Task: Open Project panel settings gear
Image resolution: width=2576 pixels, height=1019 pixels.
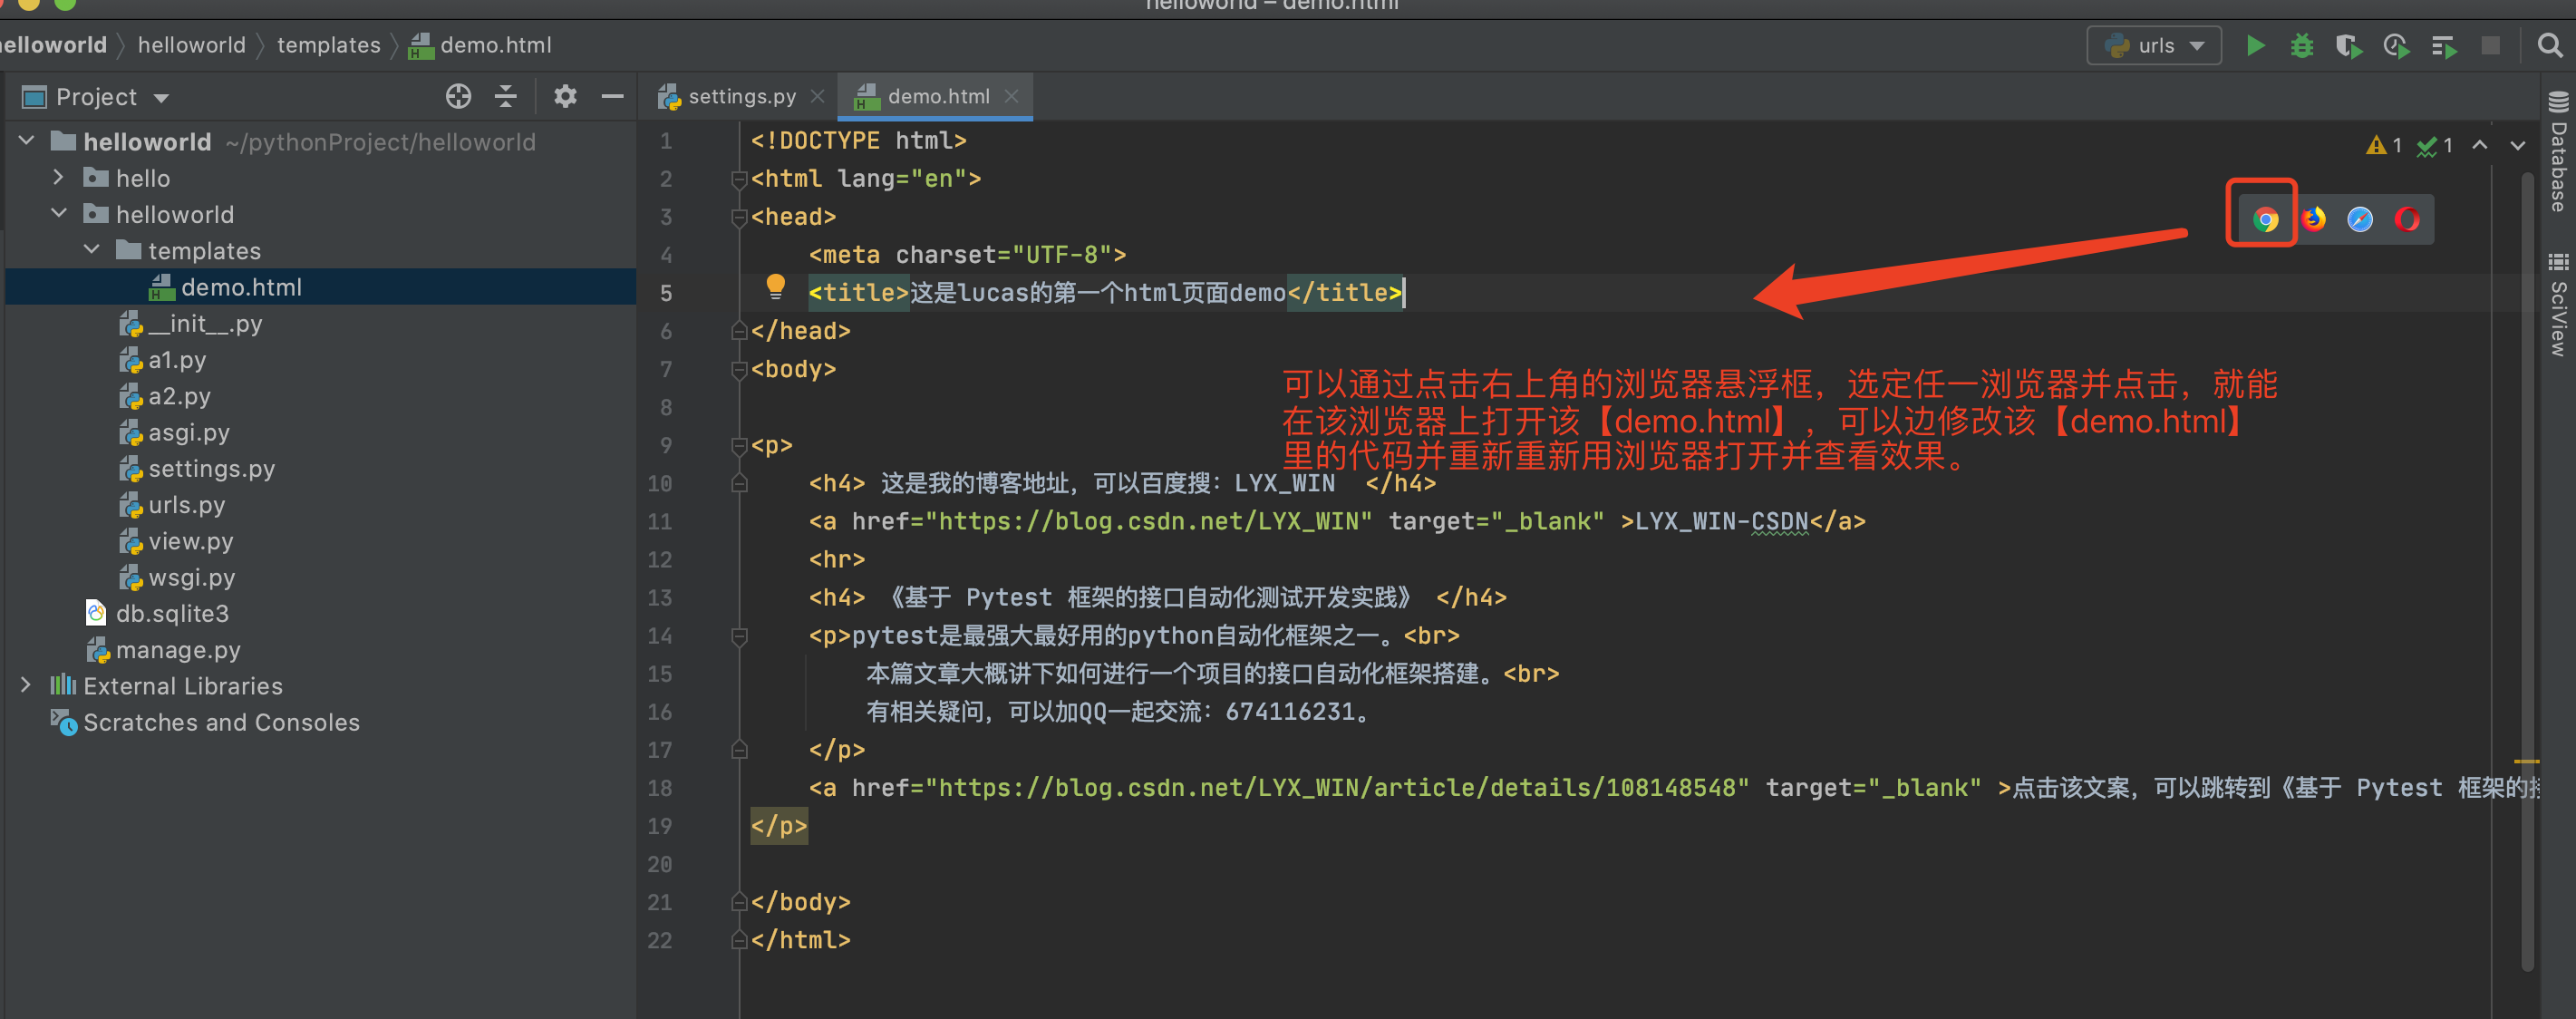Action: coord(565,97)
